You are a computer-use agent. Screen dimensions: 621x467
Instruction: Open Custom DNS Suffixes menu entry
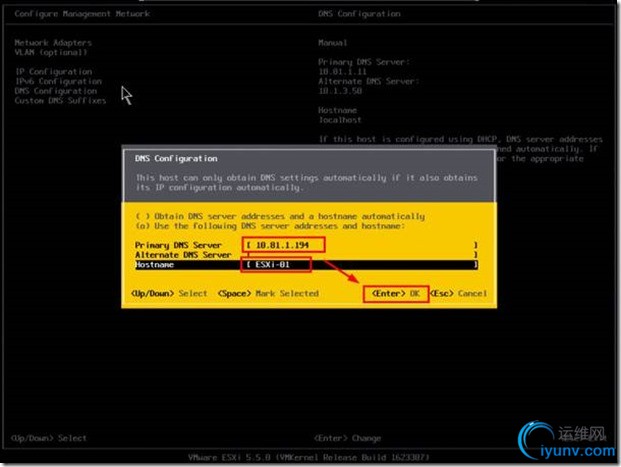coord(61,101)
